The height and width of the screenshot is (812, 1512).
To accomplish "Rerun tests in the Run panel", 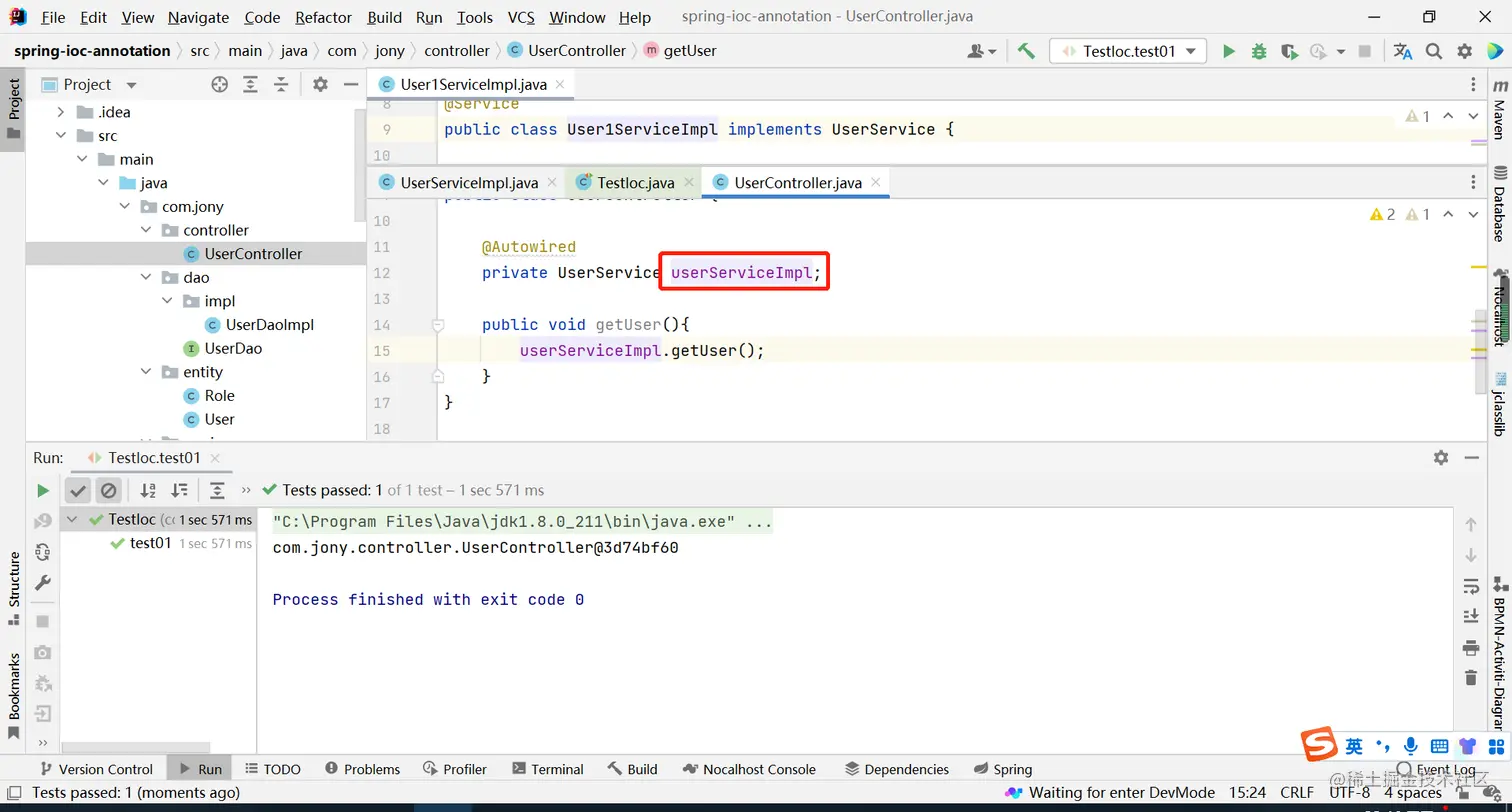I will [42, 490].
